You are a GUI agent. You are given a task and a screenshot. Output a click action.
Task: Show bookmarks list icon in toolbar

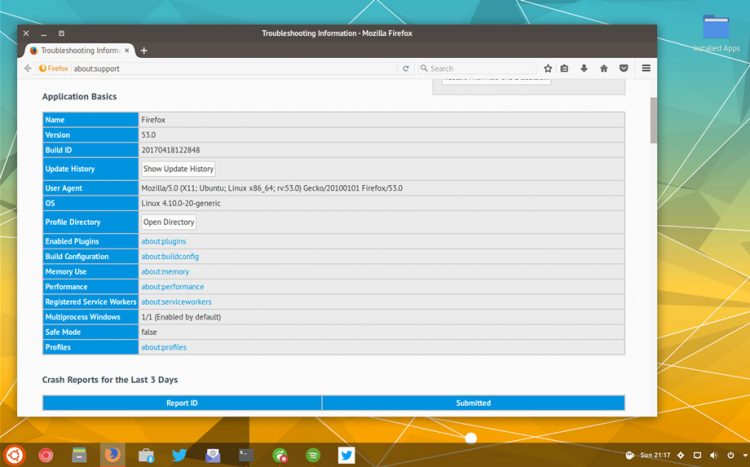pos(564,68)
